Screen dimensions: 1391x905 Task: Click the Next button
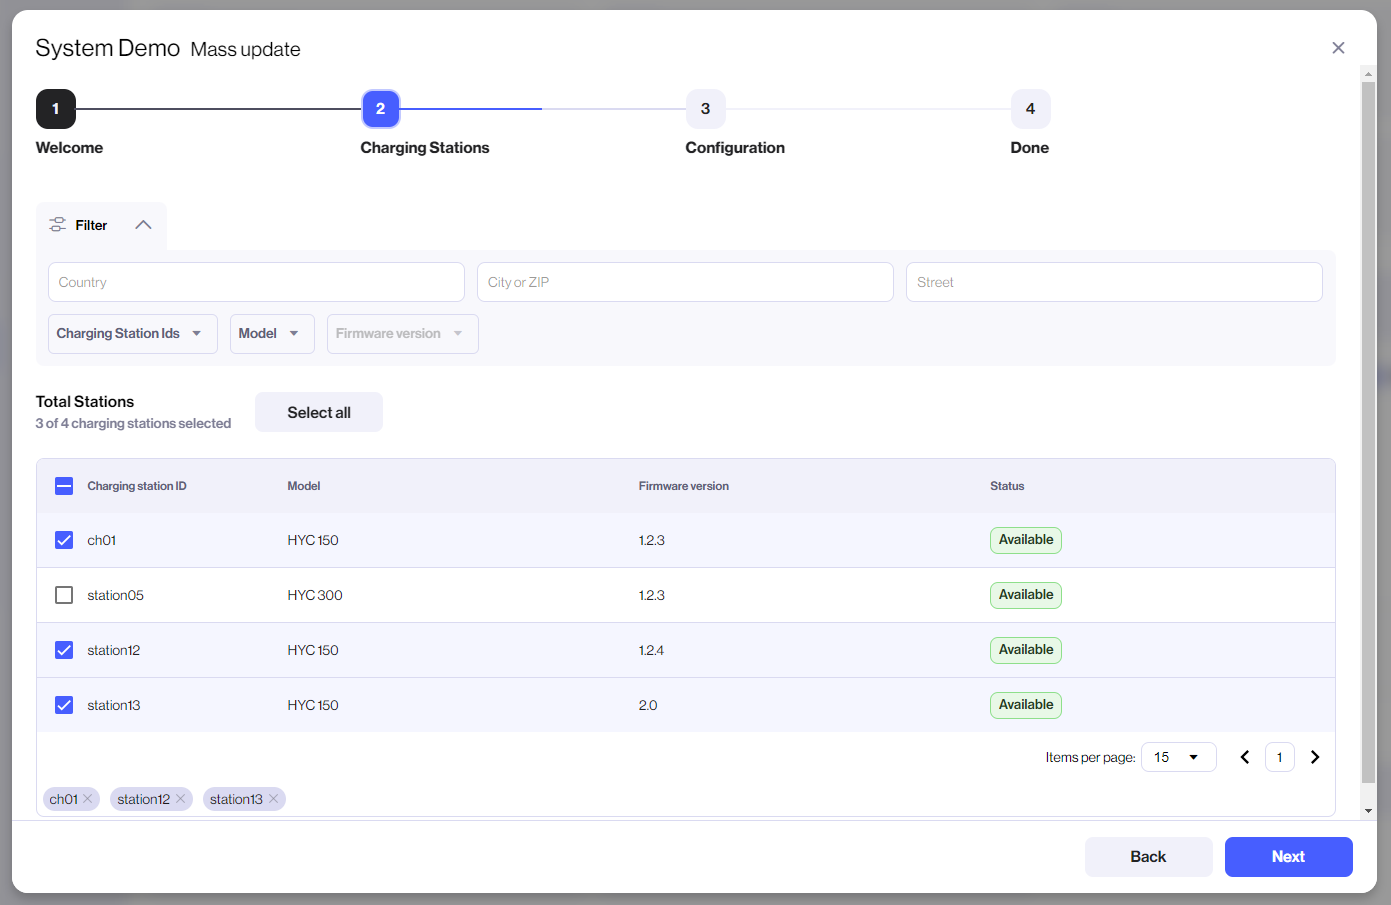[x=1288, y=857]
